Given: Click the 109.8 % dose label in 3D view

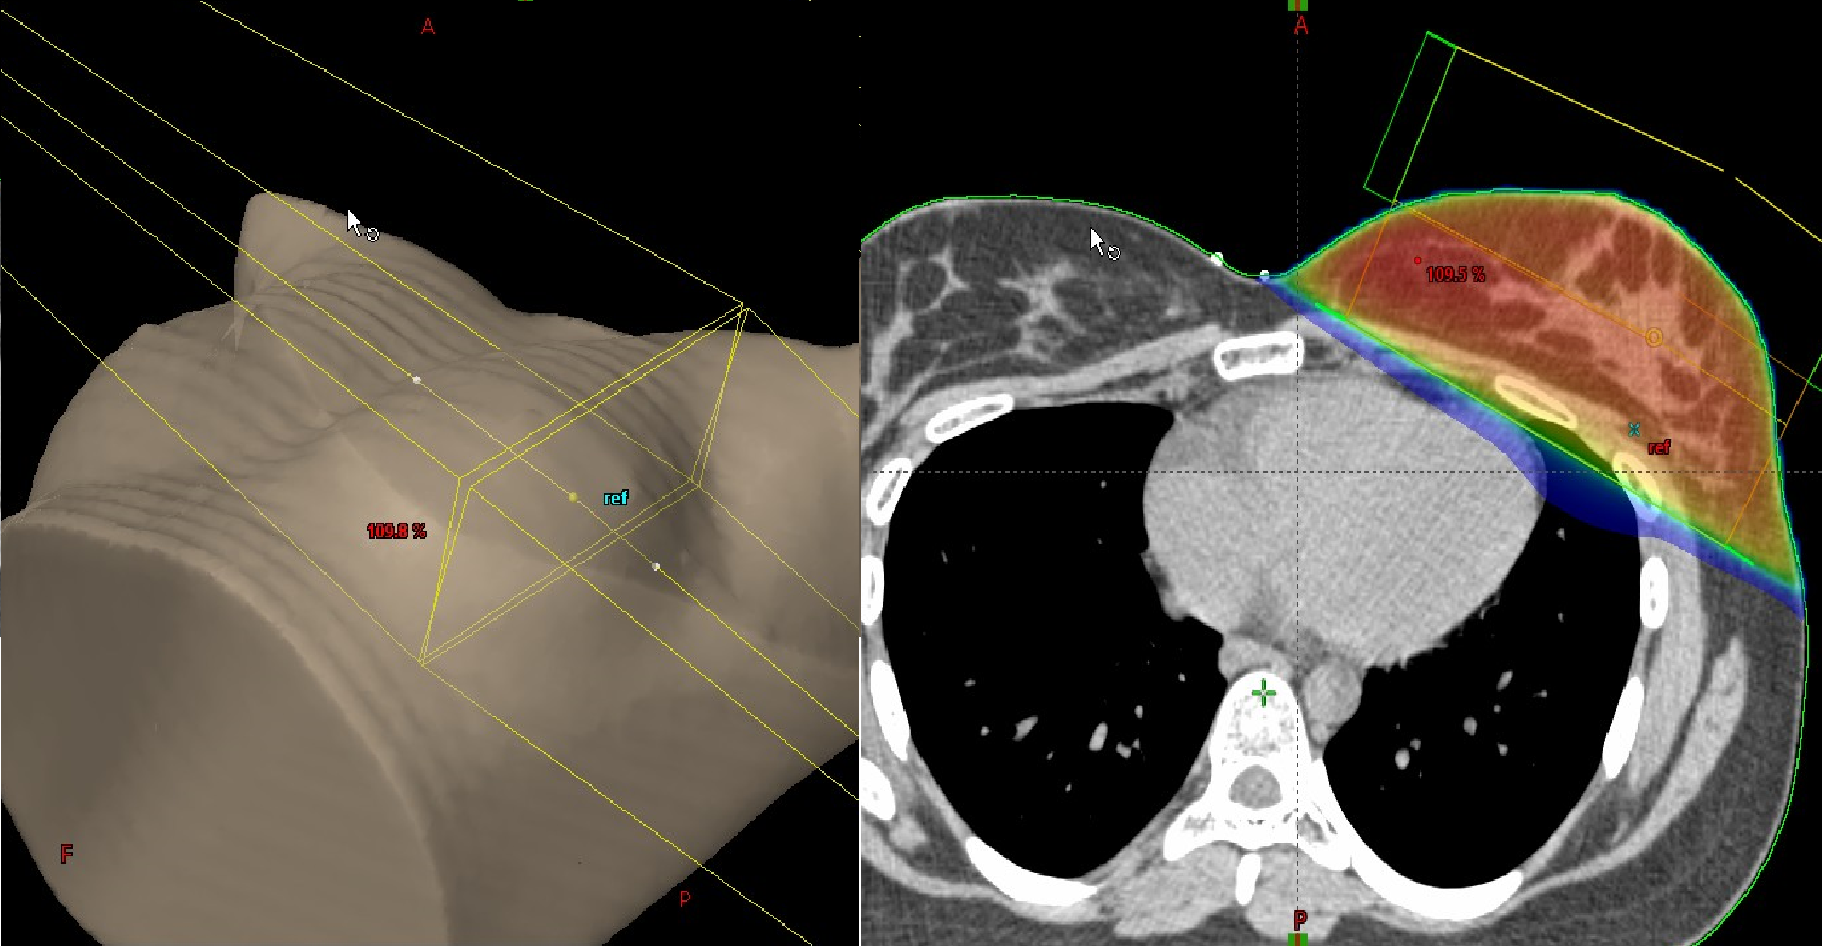Looking at the screenshot, I should [396, 531].
